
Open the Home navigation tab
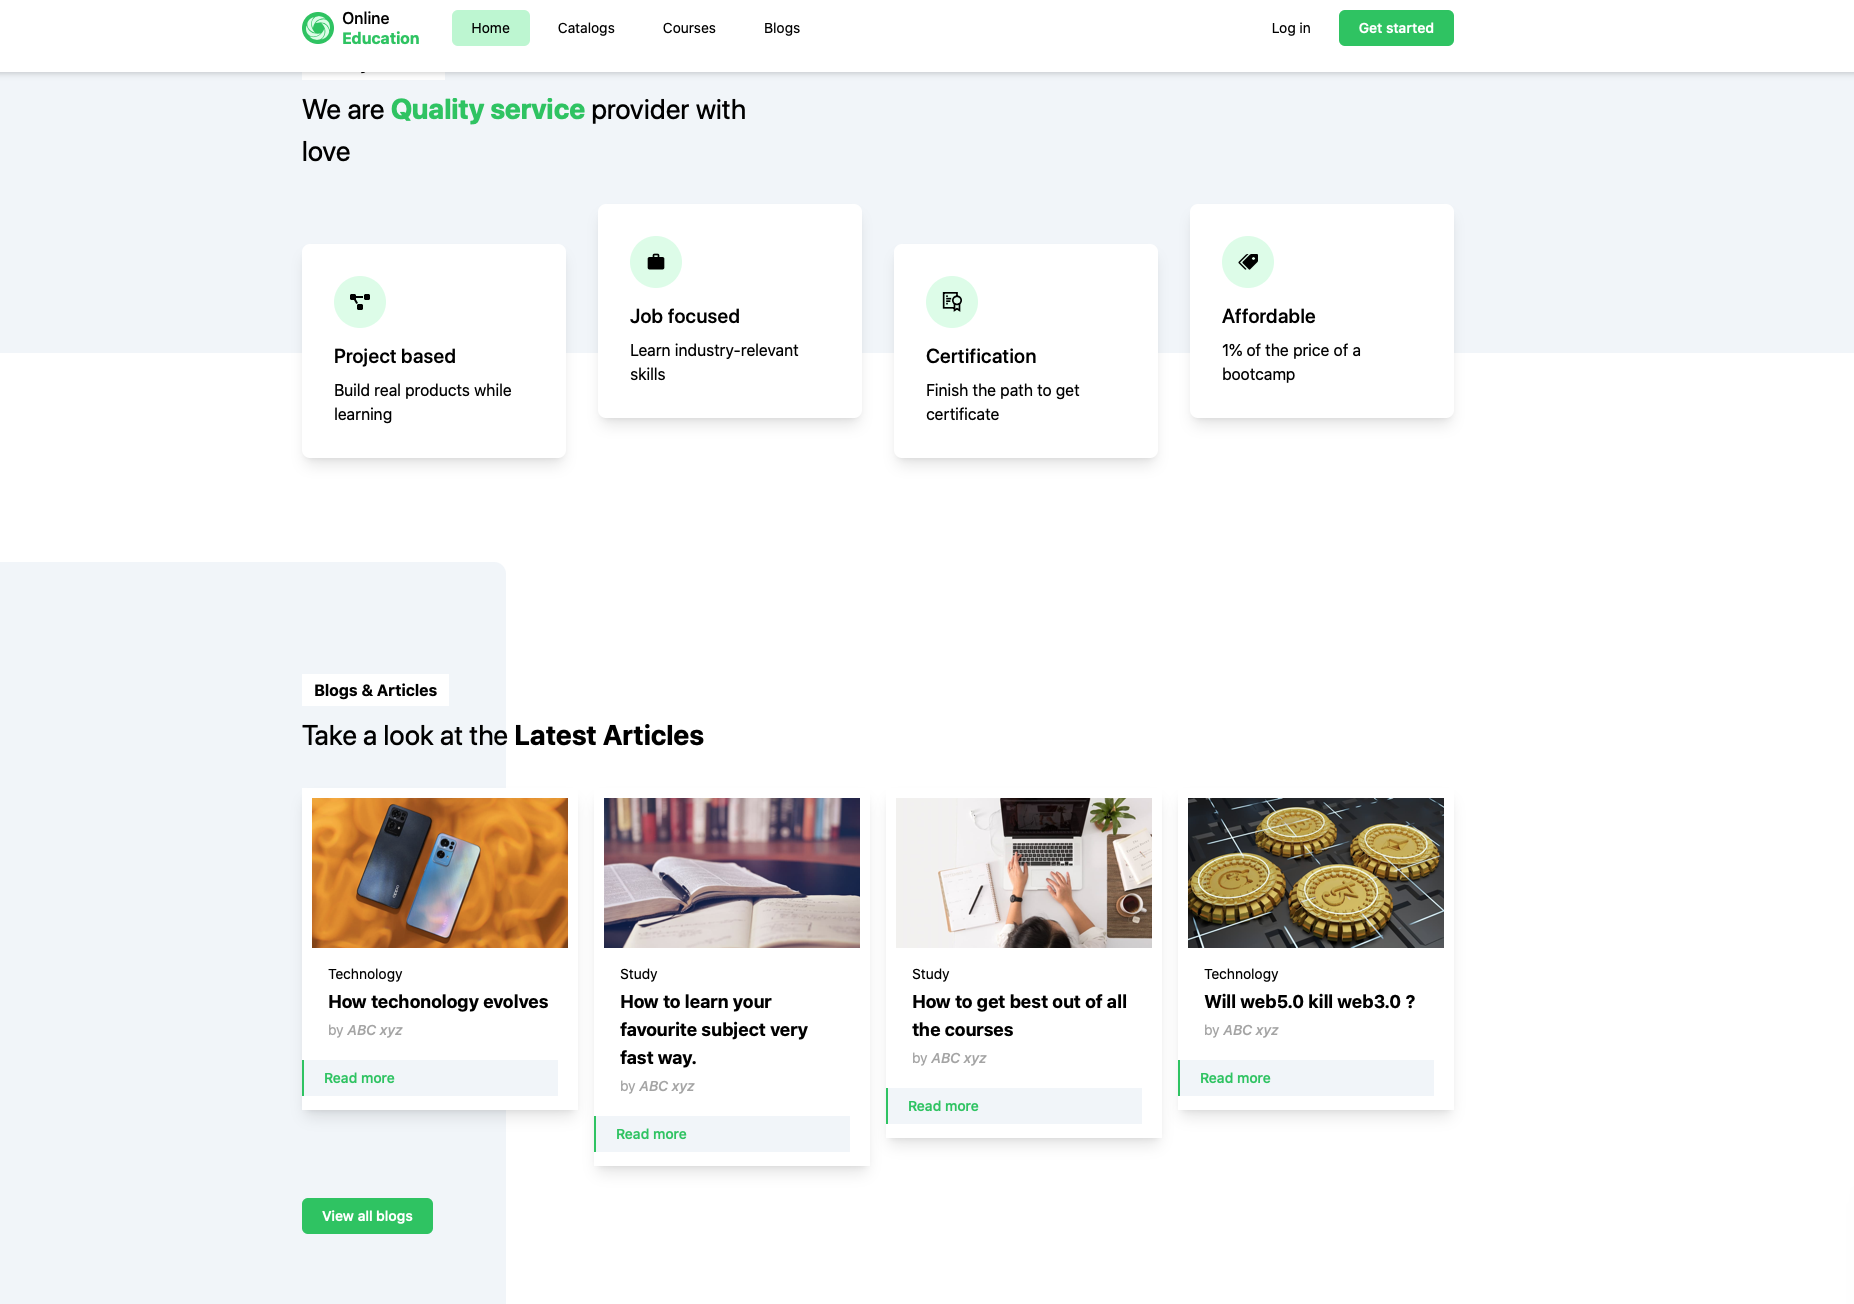point(490,28)
